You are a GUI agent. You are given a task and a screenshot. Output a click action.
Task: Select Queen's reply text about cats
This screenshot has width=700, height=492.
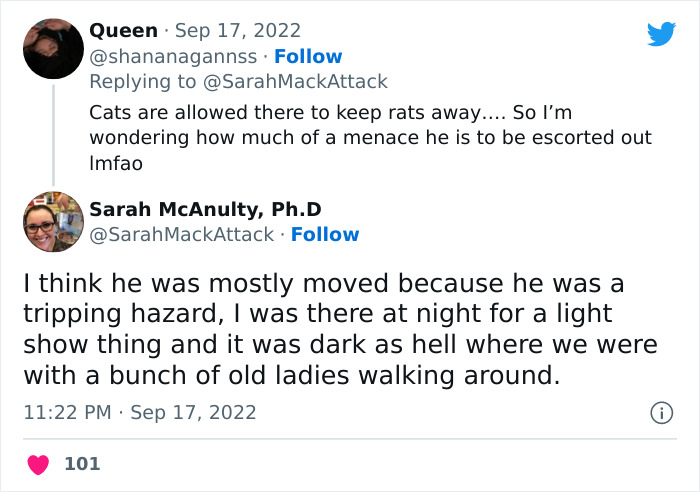coord(371,138)
